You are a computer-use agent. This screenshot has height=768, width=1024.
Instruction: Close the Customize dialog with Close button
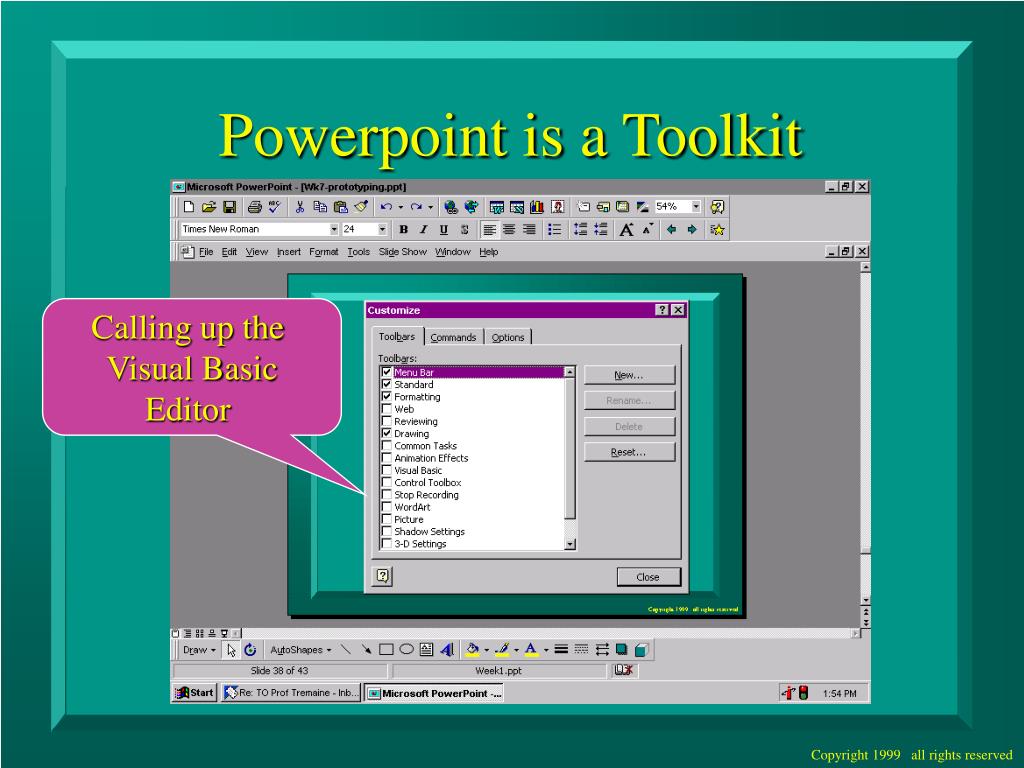click(x=648, y=577)
